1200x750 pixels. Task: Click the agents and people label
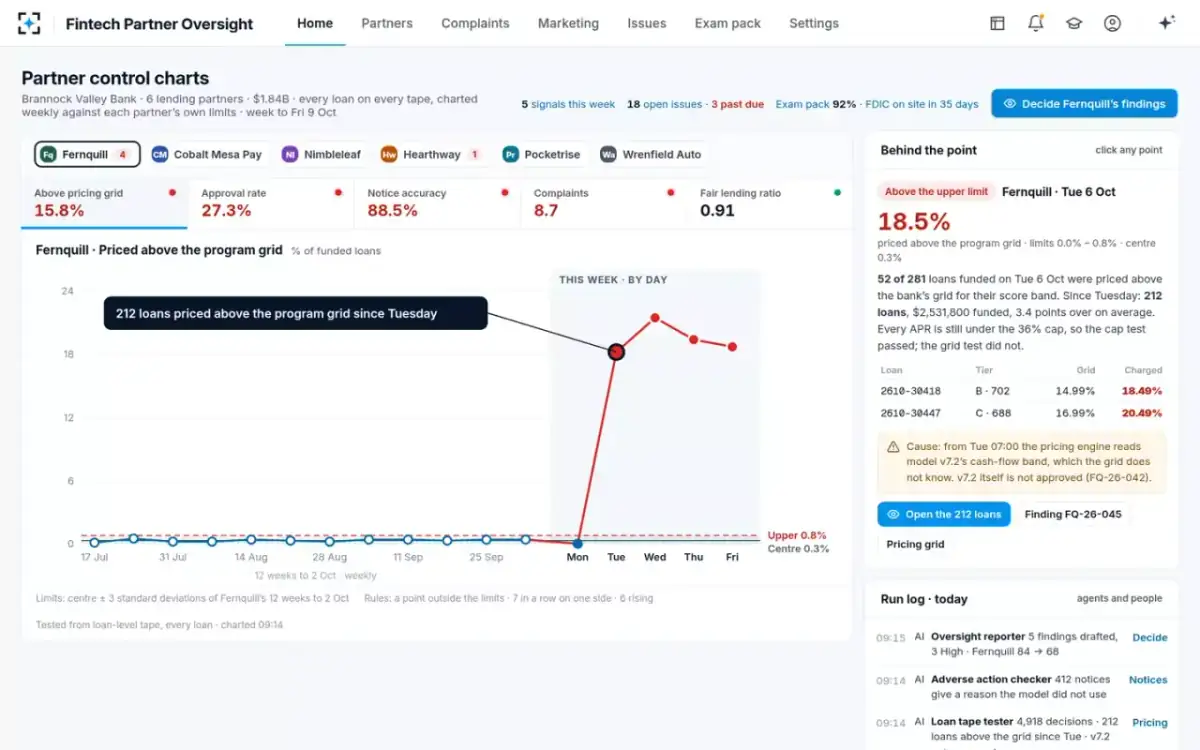[1119, 599]
